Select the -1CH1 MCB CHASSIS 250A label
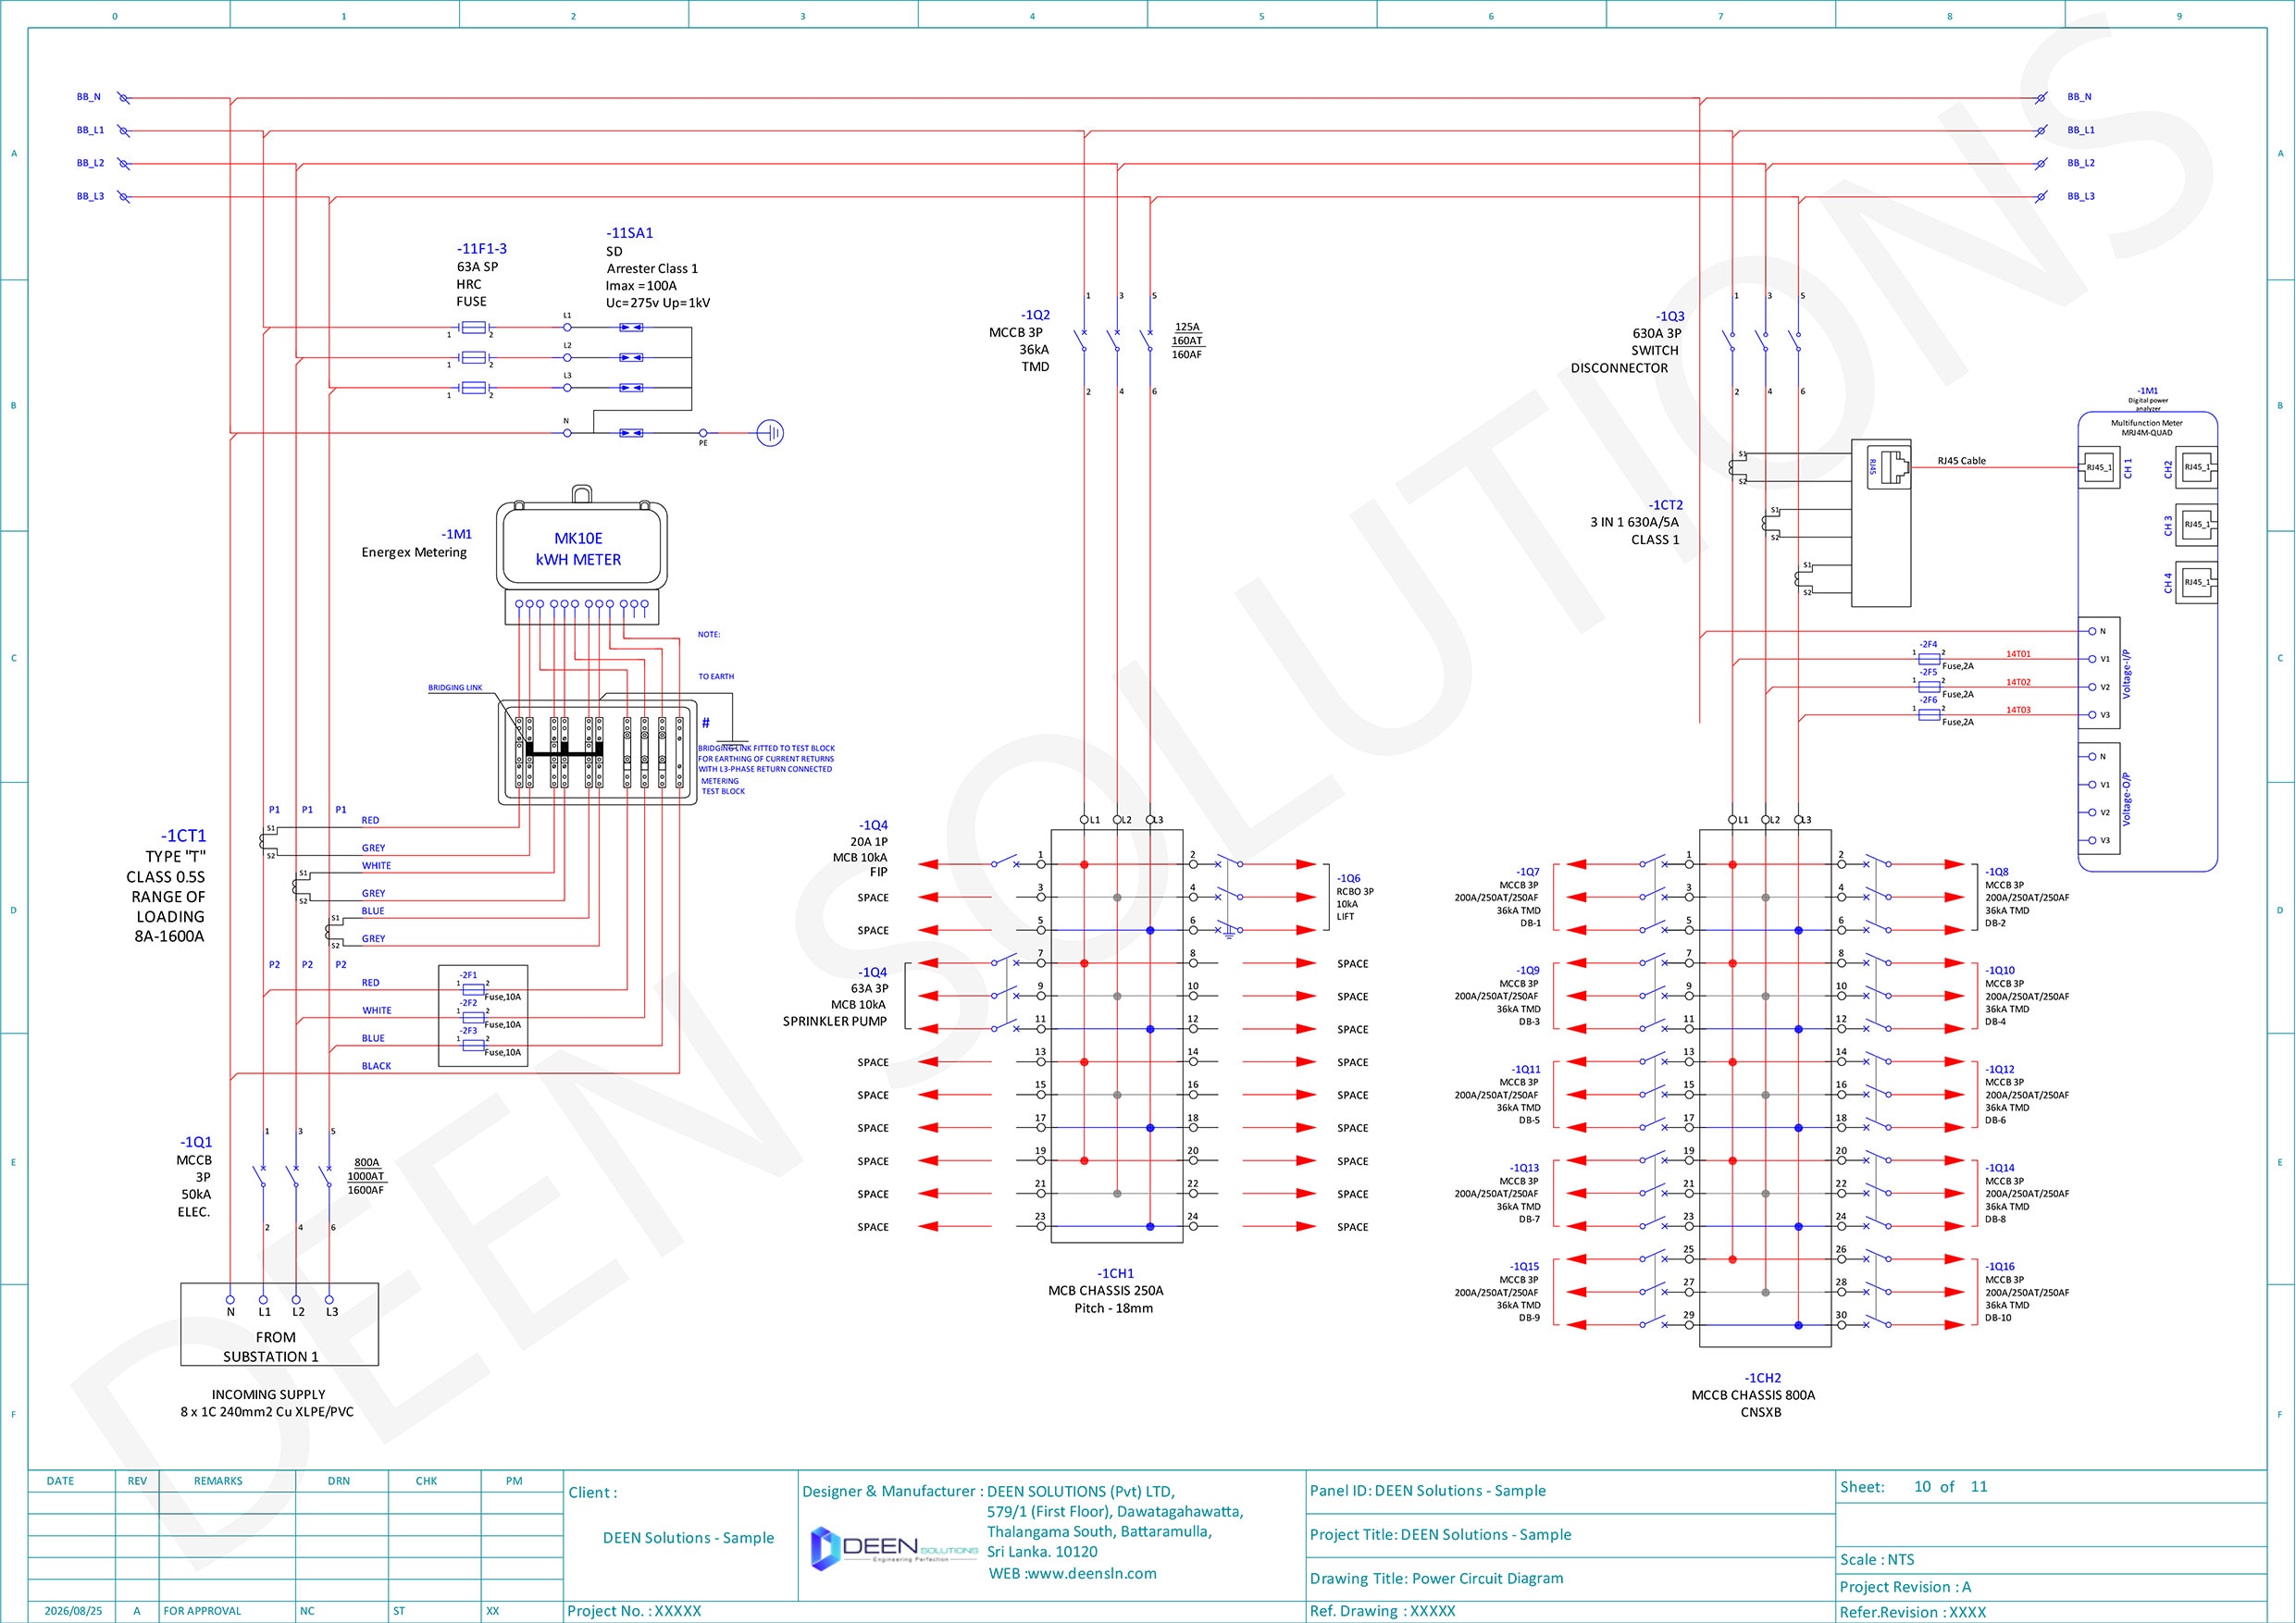 (x=1106, y=1291)
